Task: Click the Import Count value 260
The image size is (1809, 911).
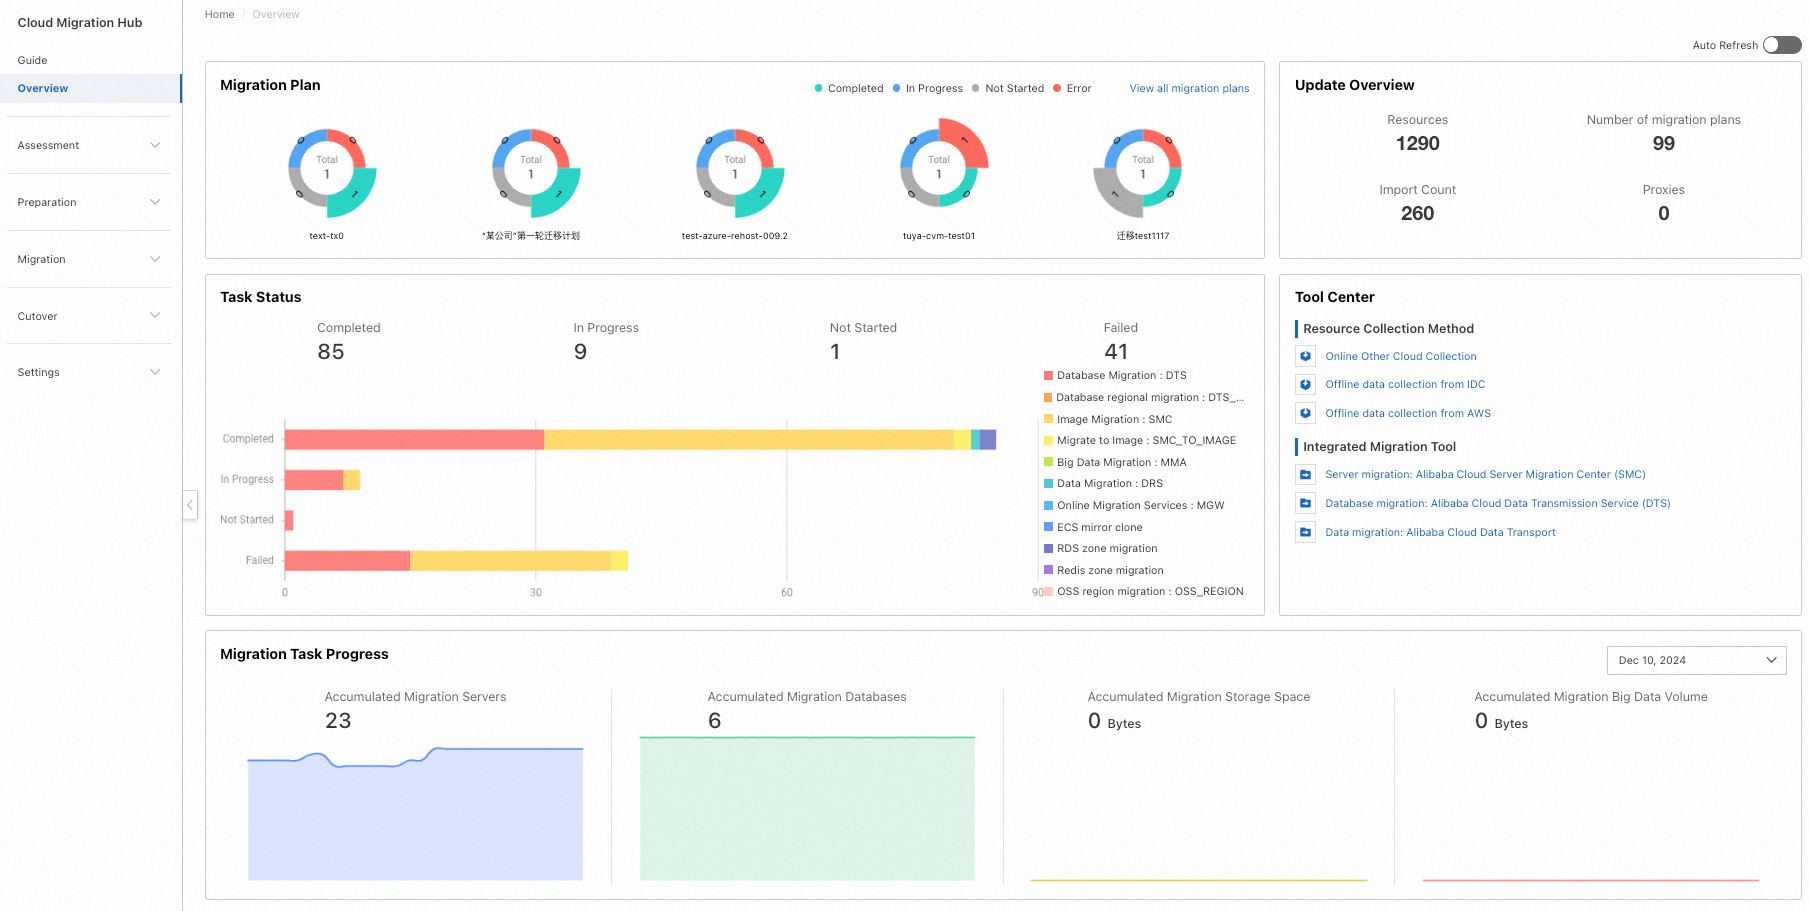Action: (1417, 213)
